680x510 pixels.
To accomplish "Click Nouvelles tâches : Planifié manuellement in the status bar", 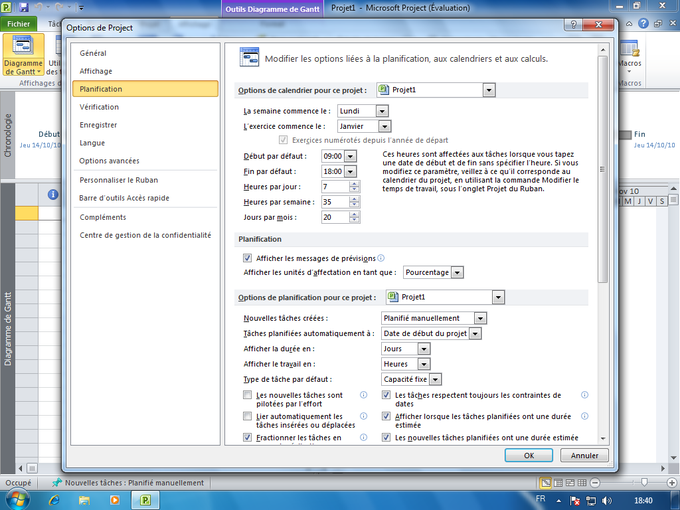I will [x=128, y=483].
